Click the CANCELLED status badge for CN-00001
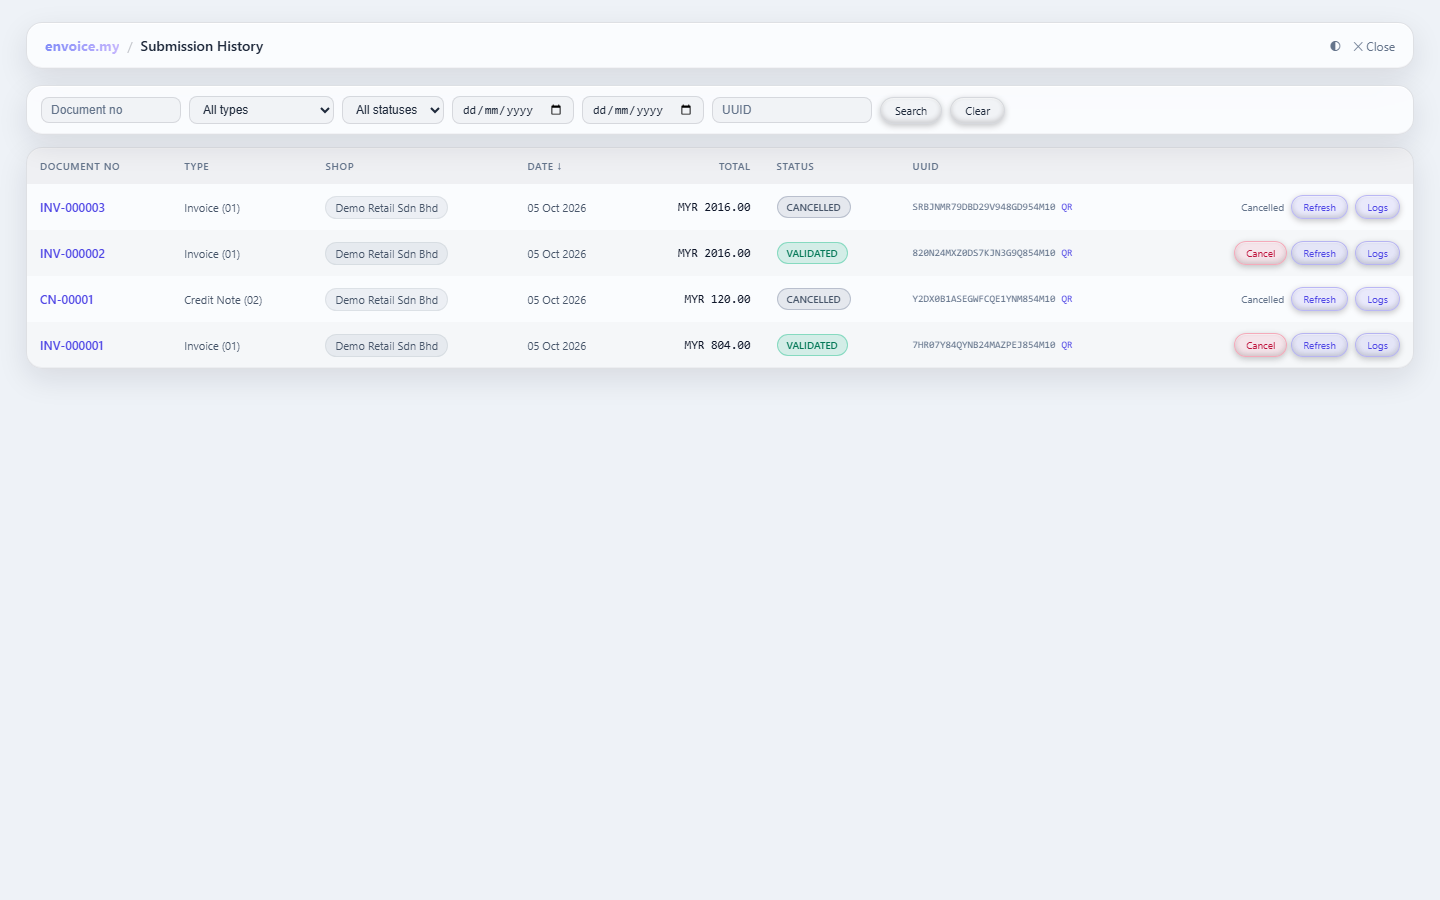1440x900 pixels. click(814, 300)
